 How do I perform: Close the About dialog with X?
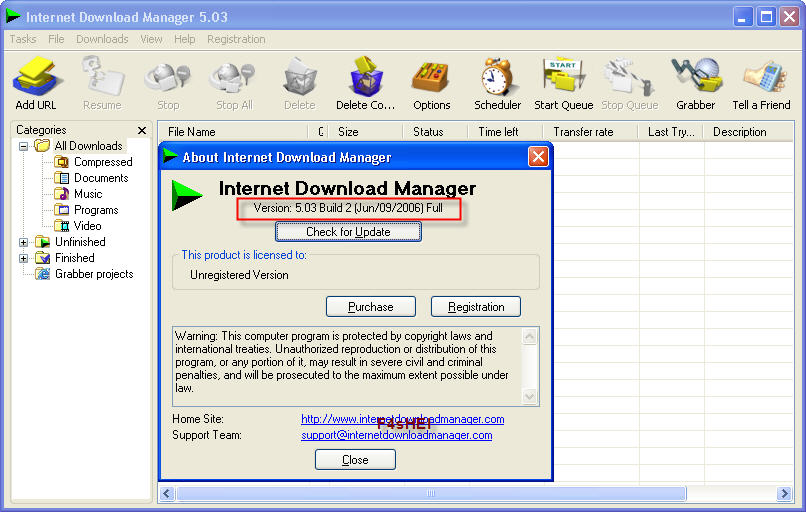tap(538, 157)
